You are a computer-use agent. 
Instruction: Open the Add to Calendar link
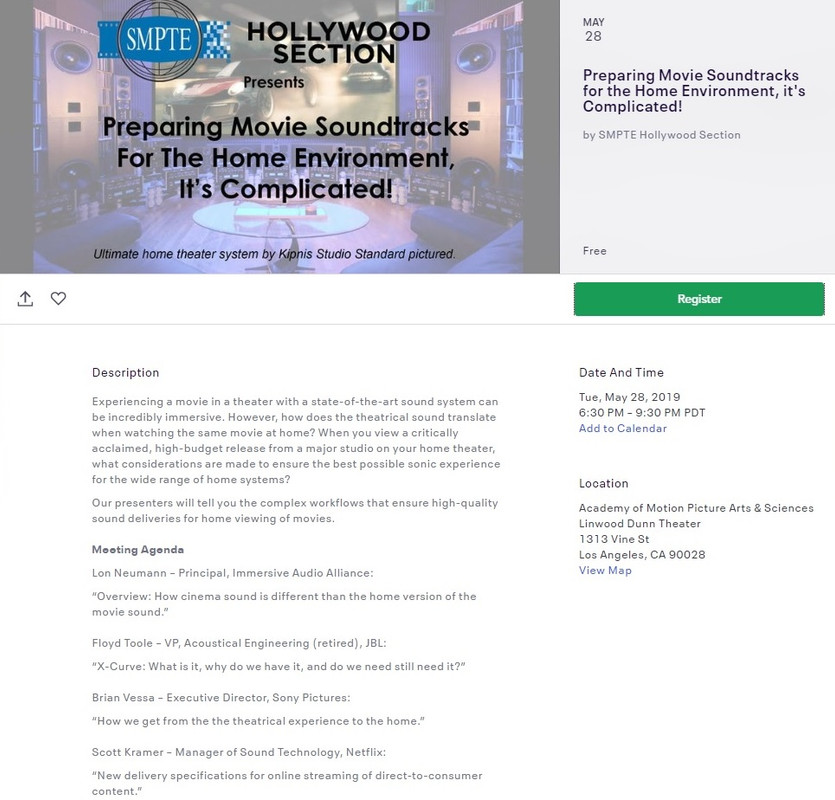[x=623, y=428]
